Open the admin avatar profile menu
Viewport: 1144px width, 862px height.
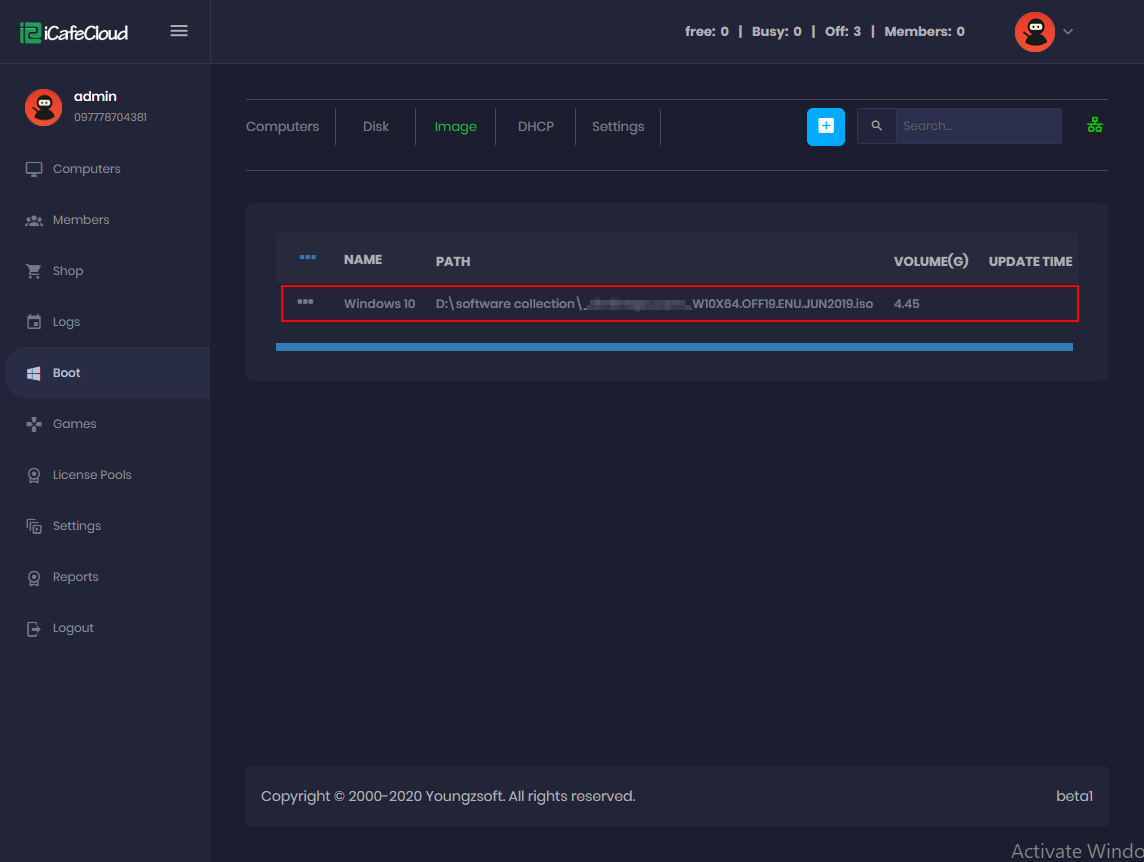click(1035, 31)
